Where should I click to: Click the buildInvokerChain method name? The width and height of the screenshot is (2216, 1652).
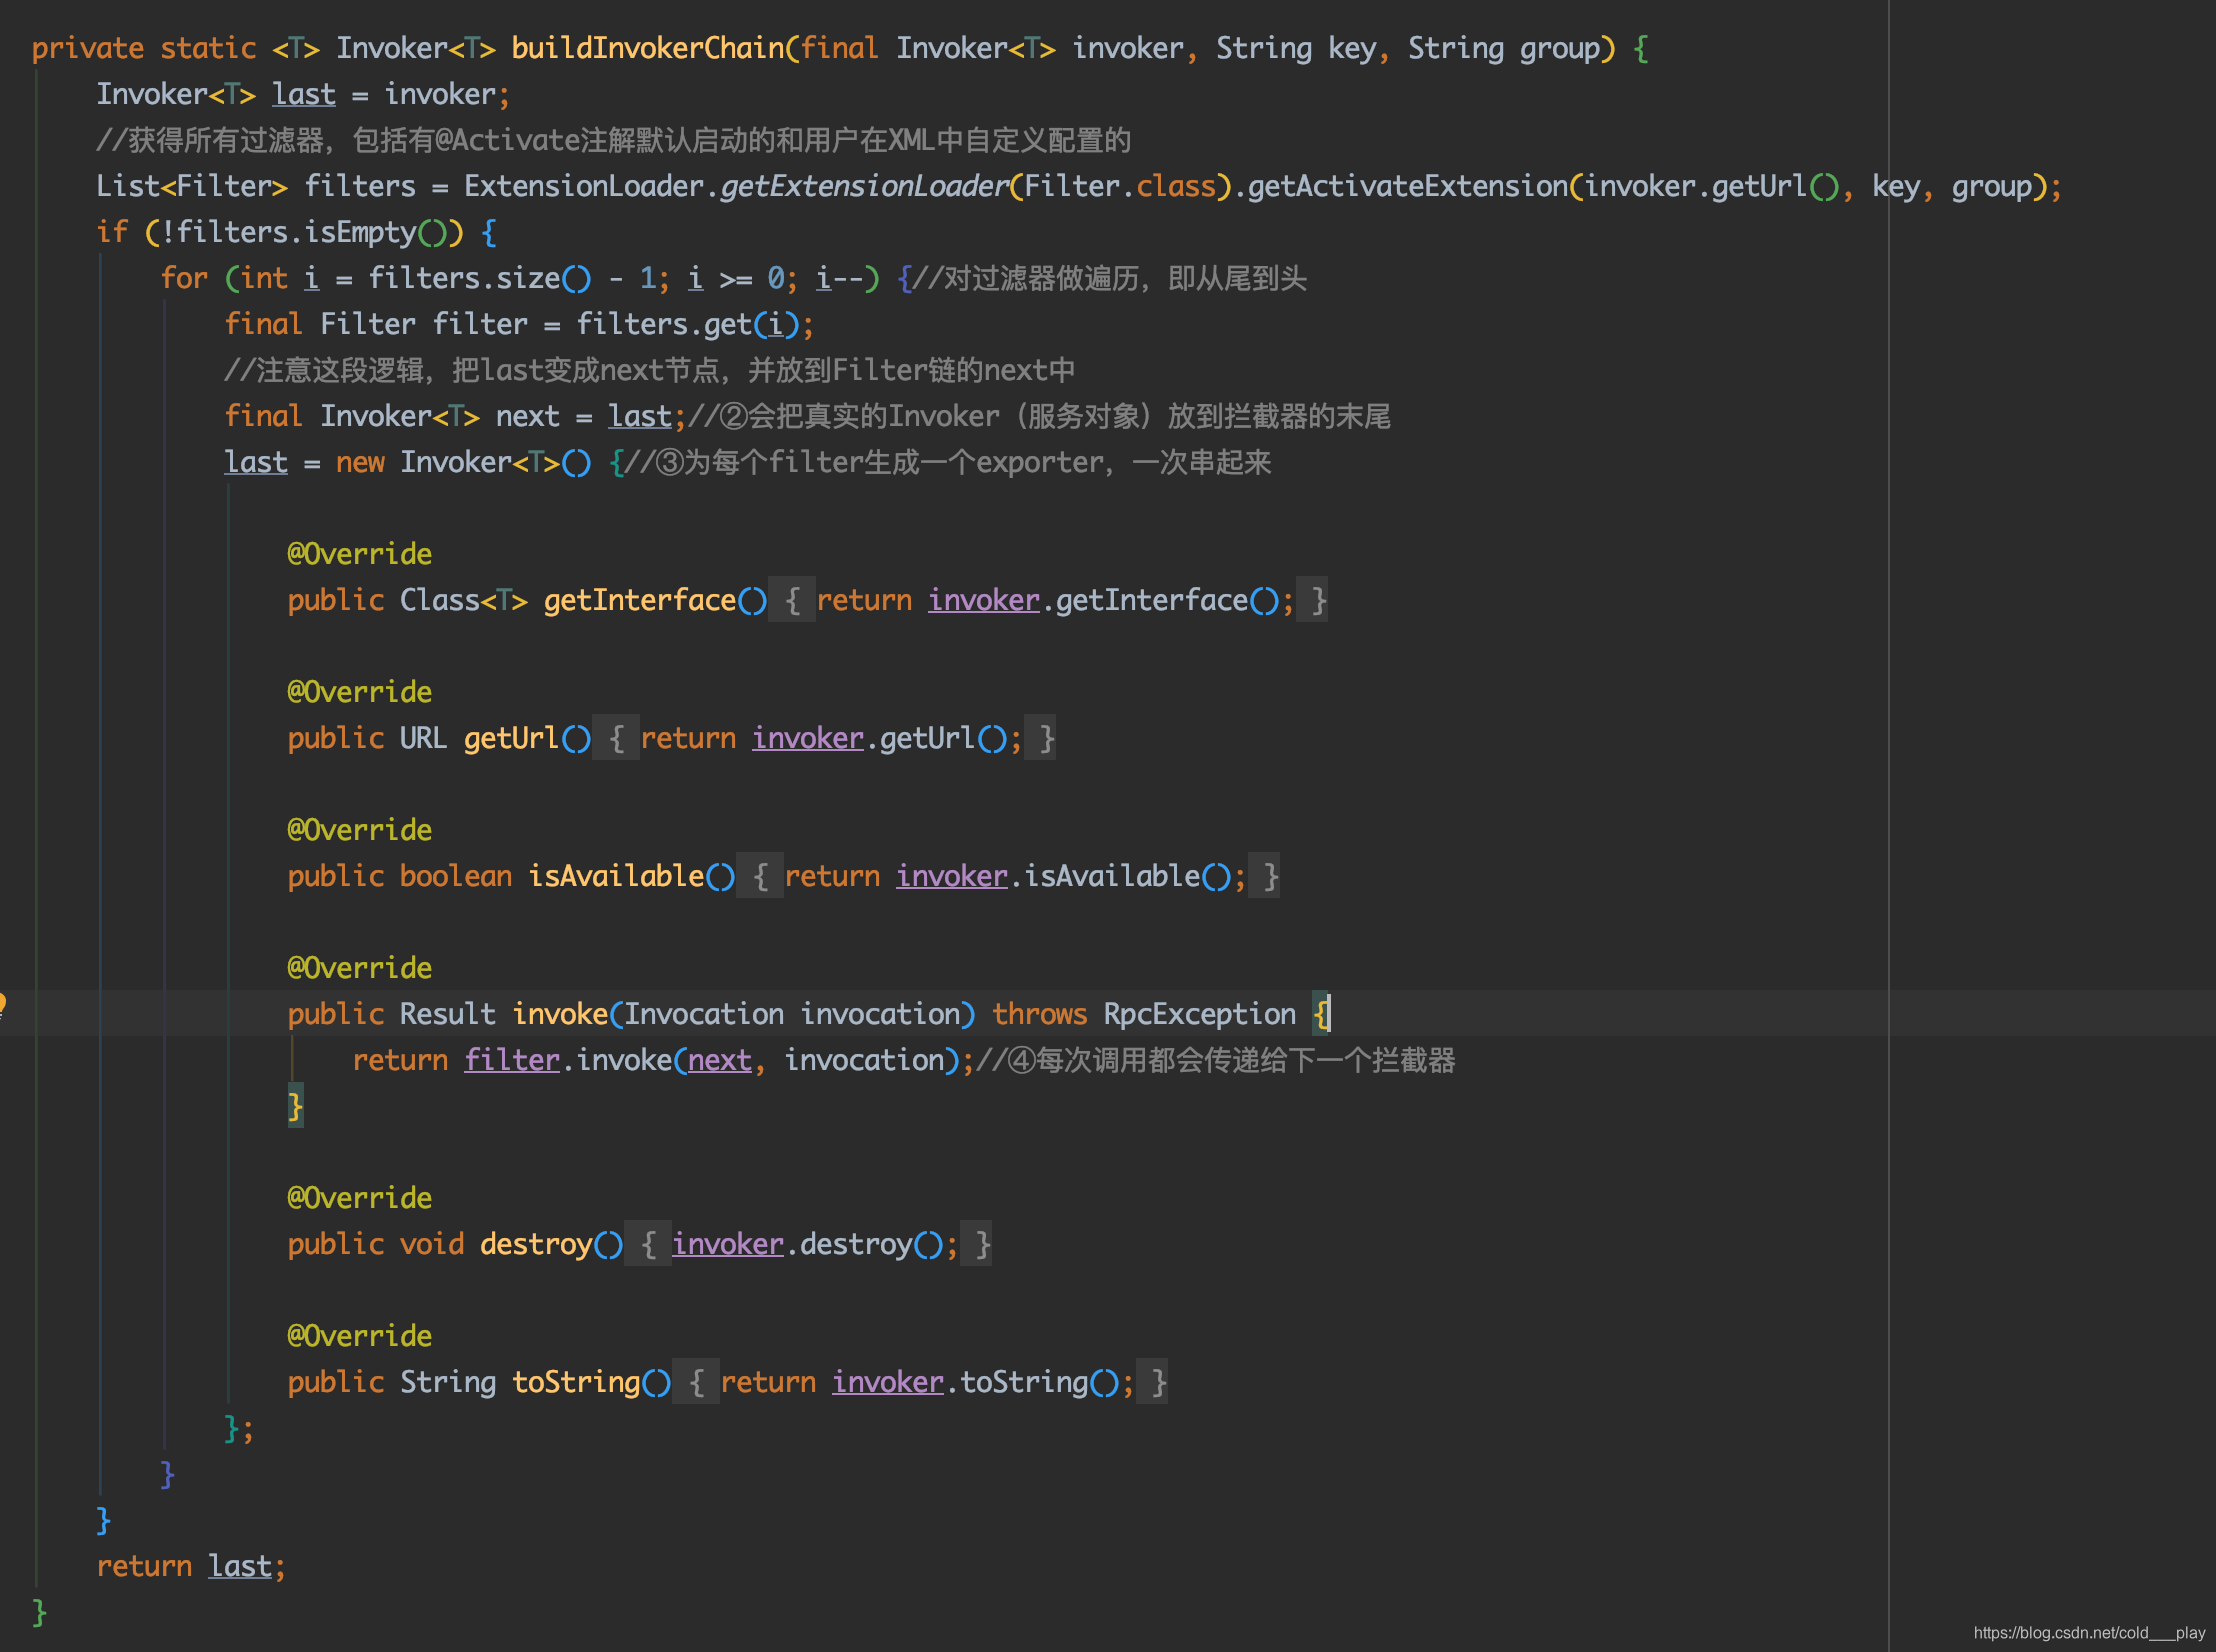click(x=648, y=48)
